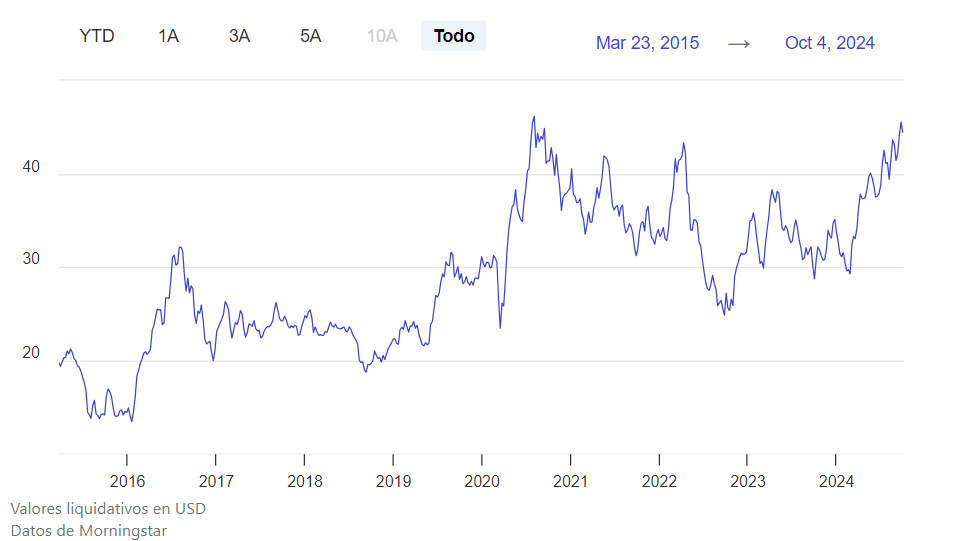953x541 pixels.
Task: Select the YTD time range
Action: [x=97, y=36]
